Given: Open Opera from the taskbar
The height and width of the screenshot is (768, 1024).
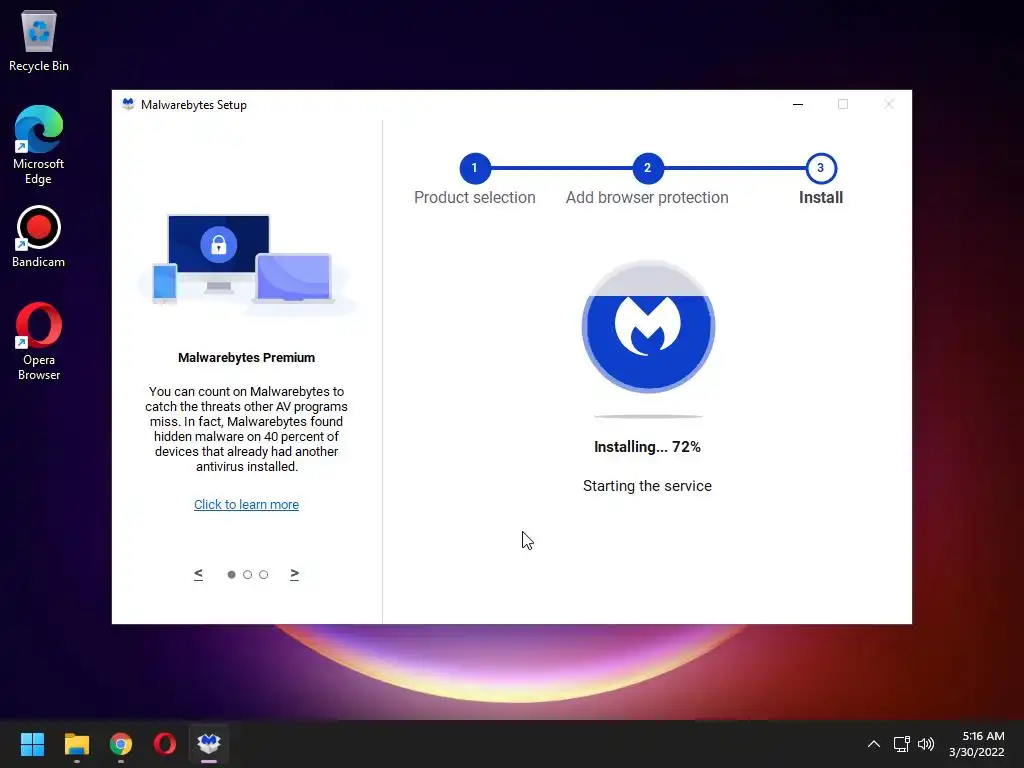Looking at the screenshot, I should (165, 744).
